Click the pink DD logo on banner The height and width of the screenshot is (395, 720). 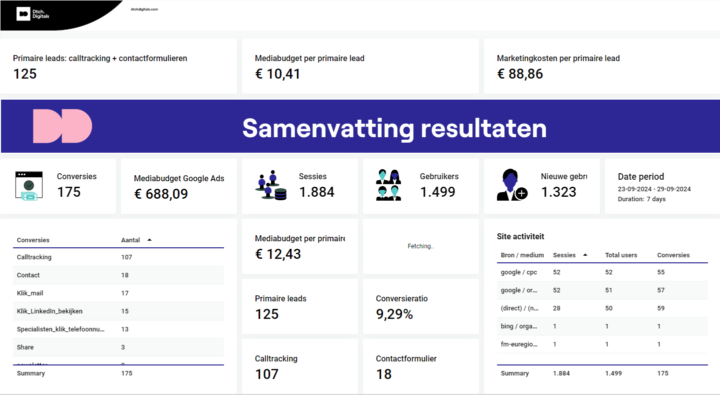(x=62, y=126)
